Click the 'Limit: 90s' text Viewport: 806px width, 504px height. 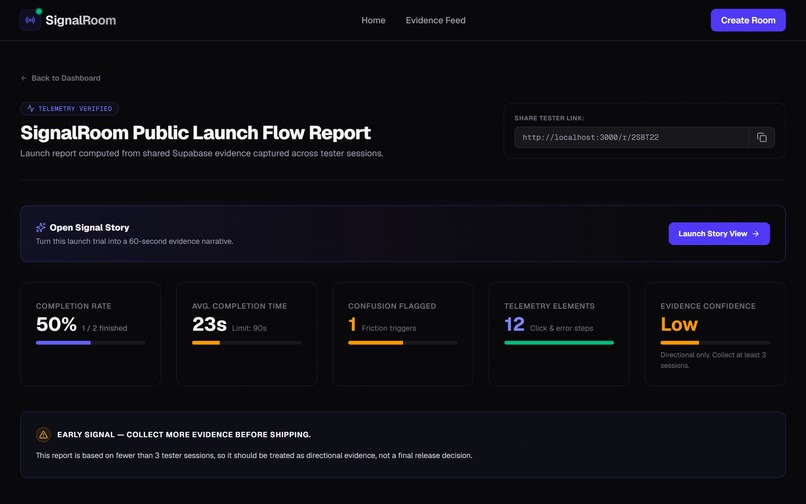249,328
